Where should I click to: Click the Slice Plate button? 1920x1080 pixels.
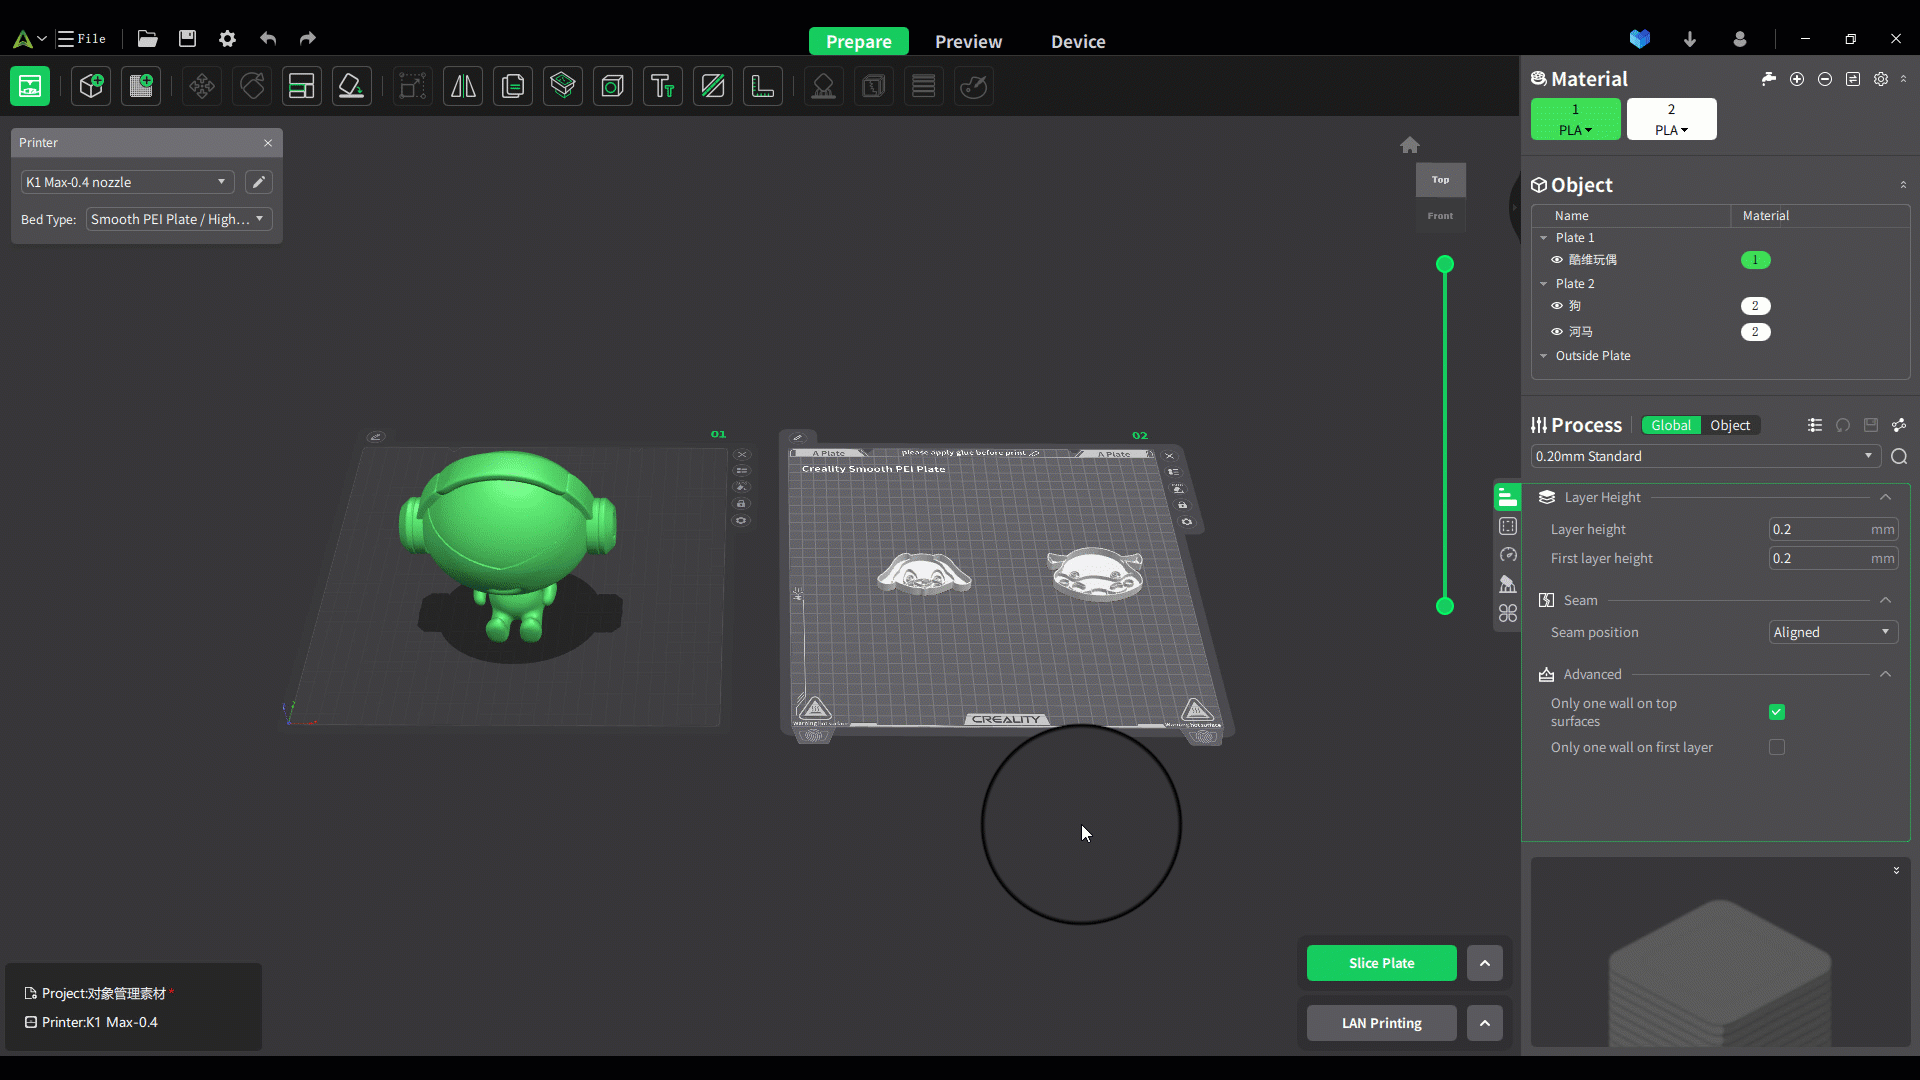(x=1381, y=963)
